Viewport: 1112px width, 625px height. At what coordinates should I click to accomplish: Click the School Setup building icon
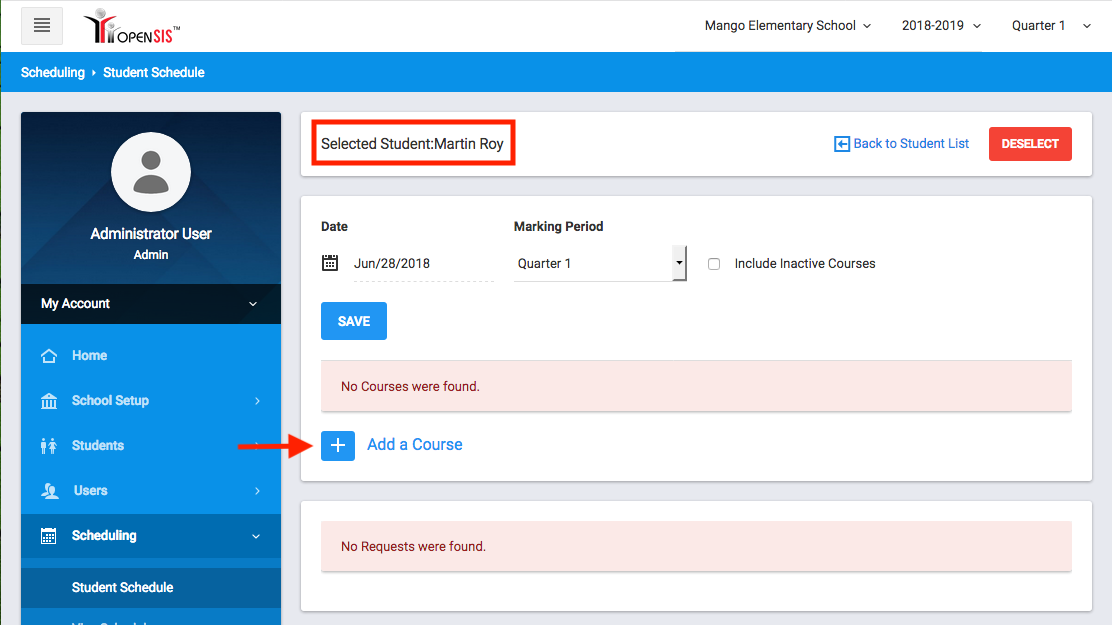point(49,401)
